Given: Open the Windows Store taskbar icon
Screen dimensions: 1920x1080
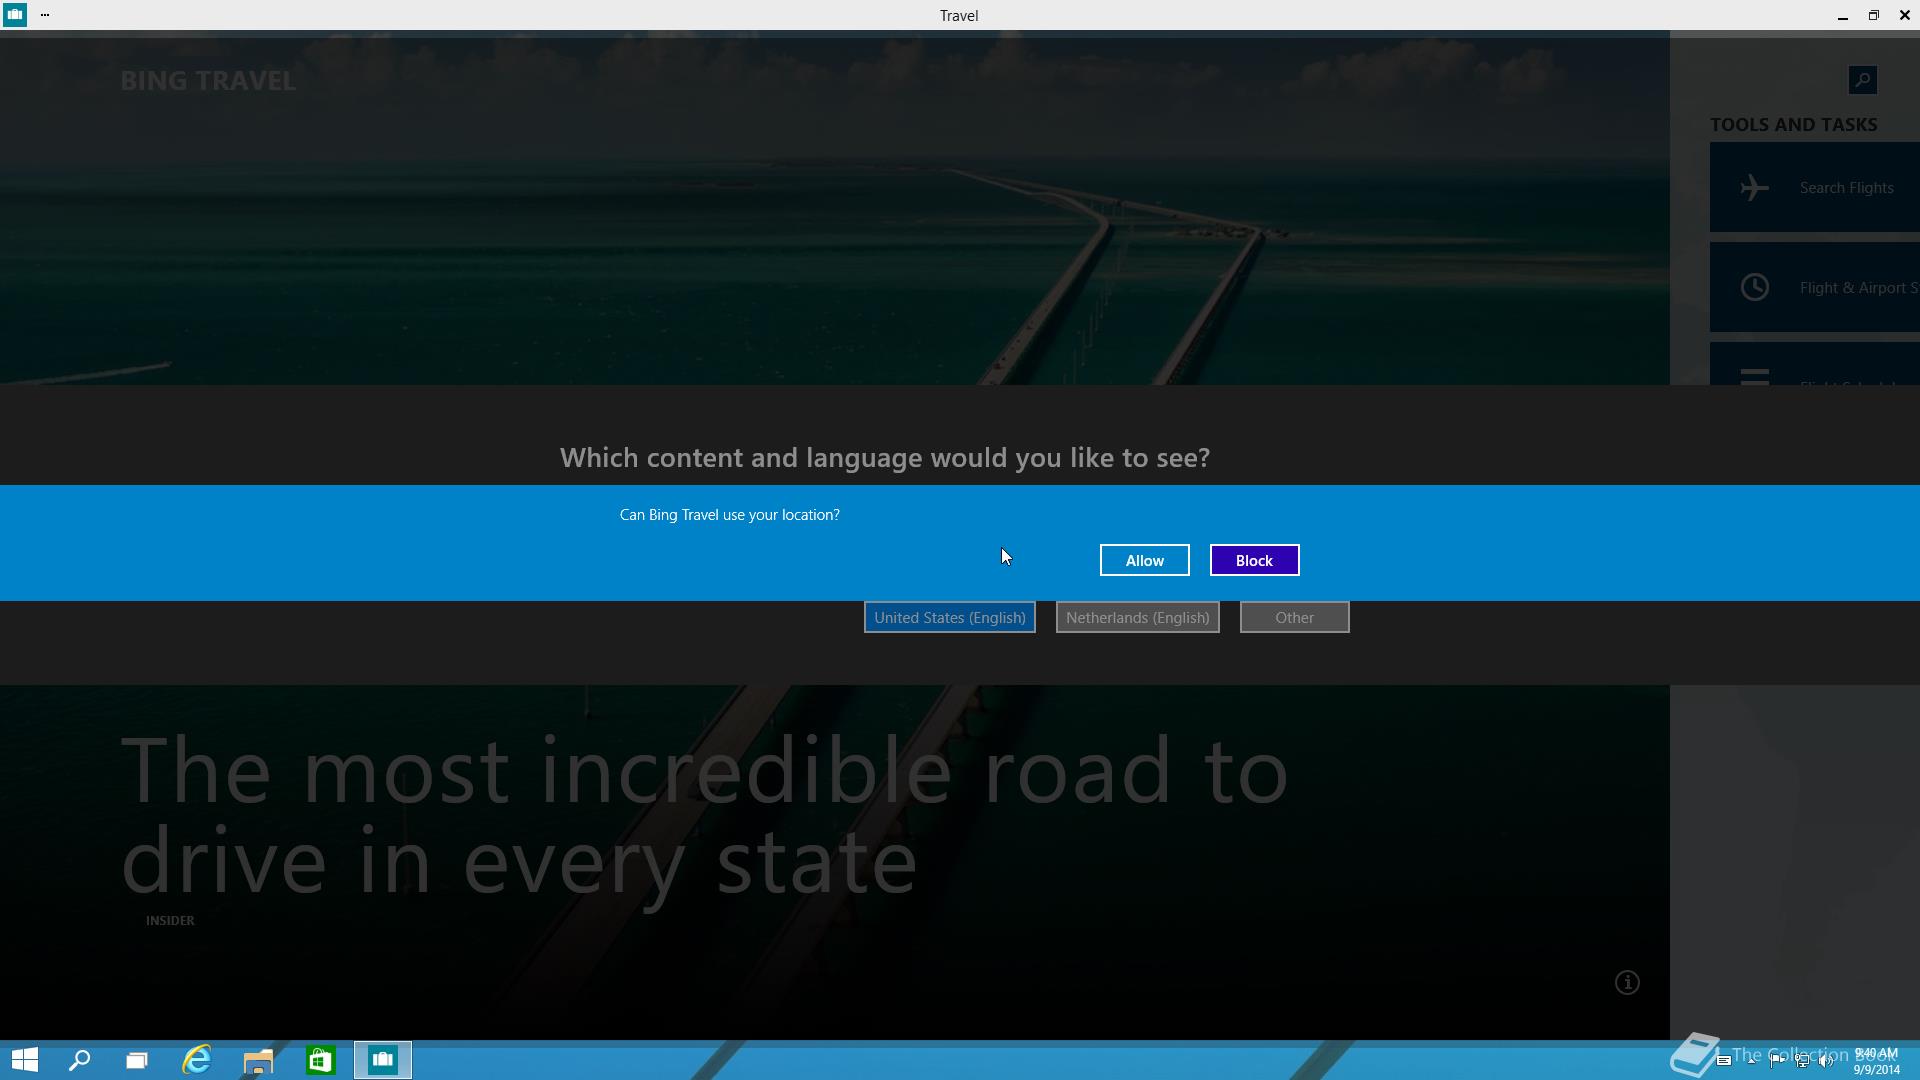Looking at the screenshot, I should click(x=320, y=1060).
